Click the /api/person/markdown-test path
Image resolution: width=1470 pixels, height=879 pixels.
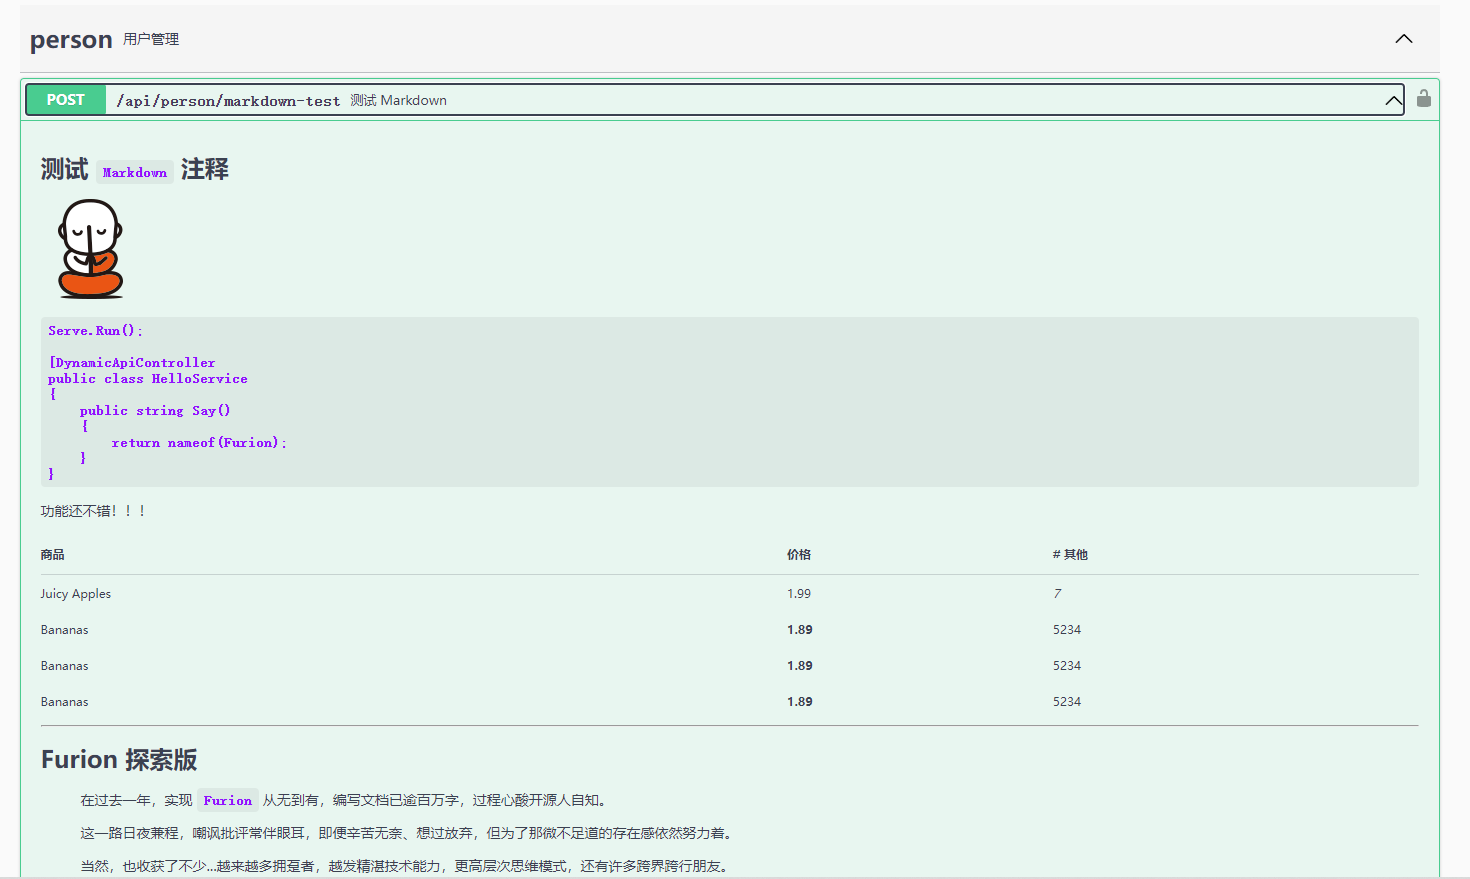click(x=228, y=101)
